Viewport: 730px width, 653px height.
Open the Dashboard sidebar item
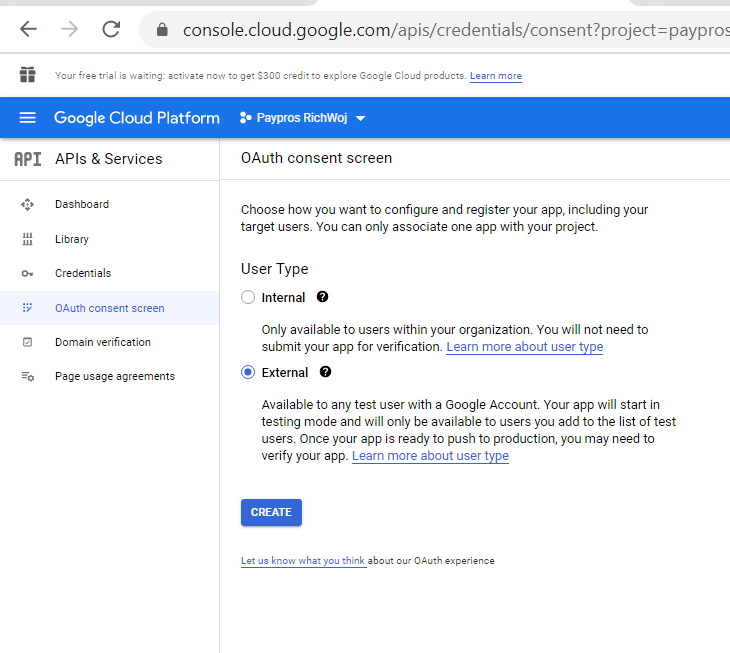tap(109, 204)
